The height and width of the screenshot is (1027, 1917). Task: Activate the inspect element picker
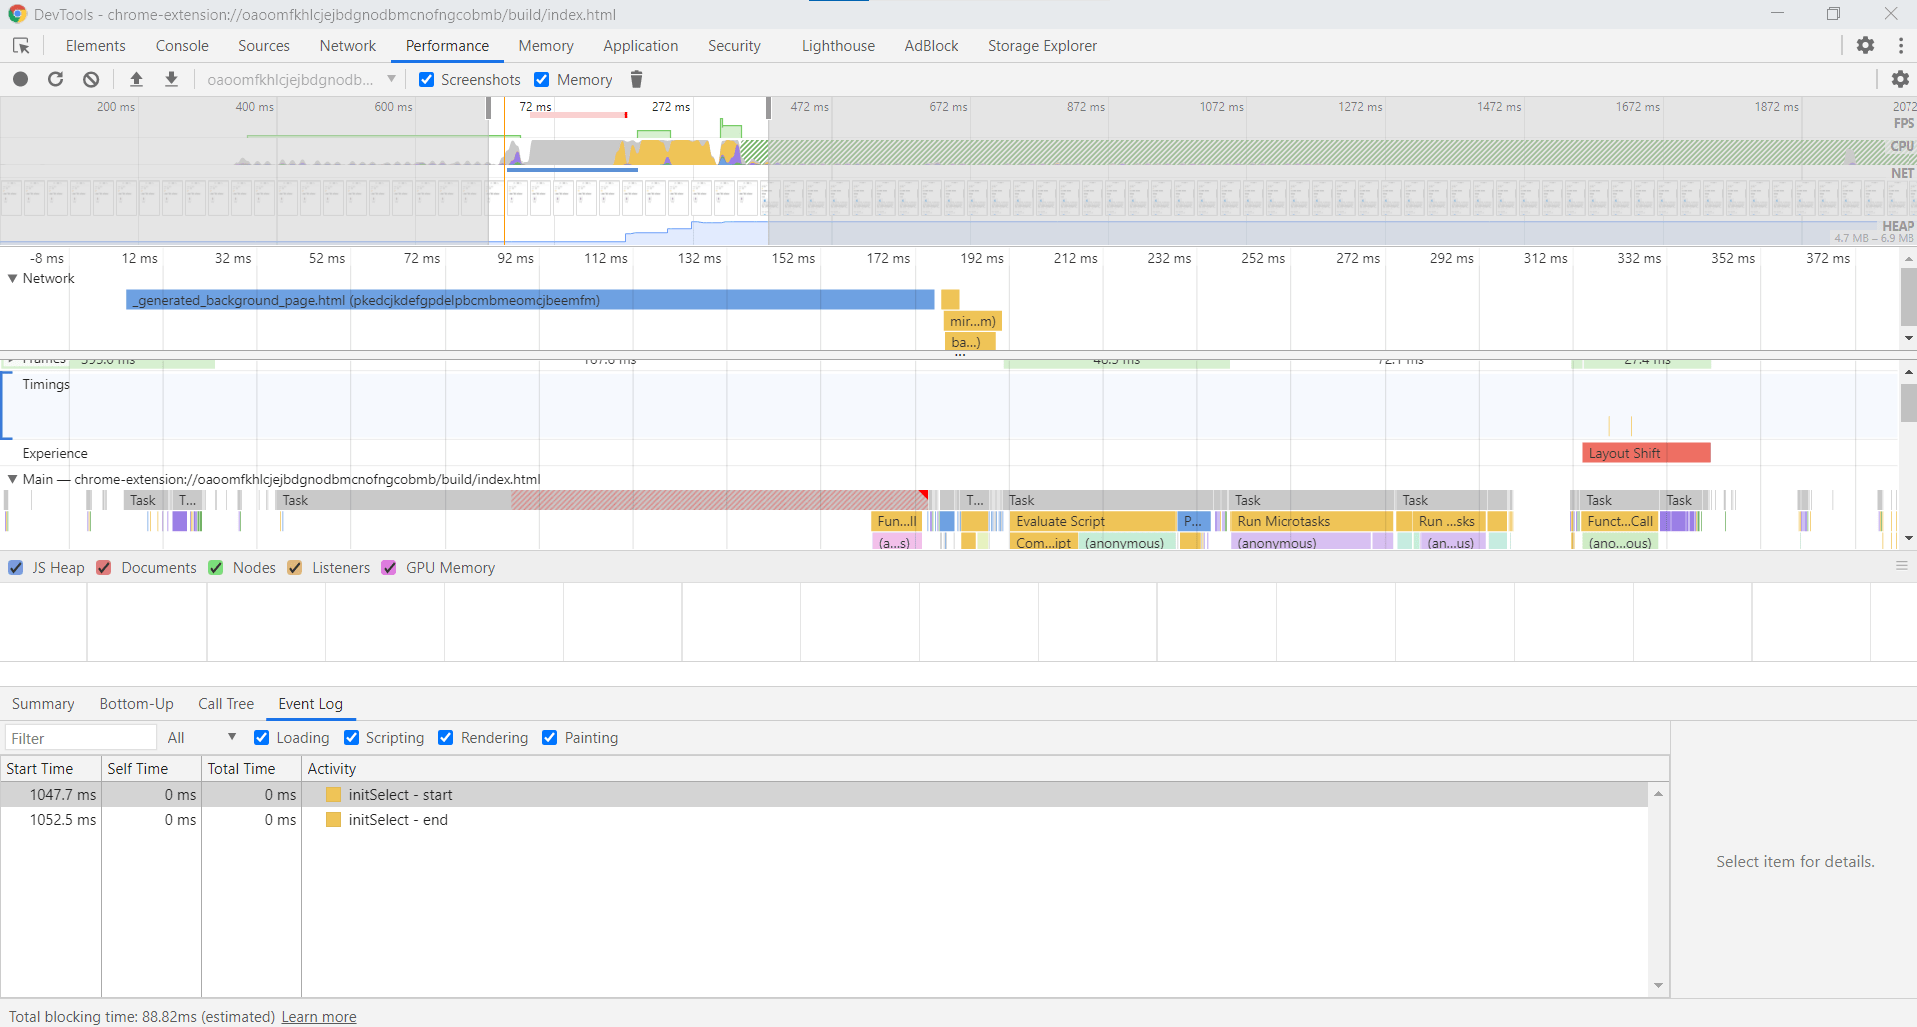tap(20, 46)
